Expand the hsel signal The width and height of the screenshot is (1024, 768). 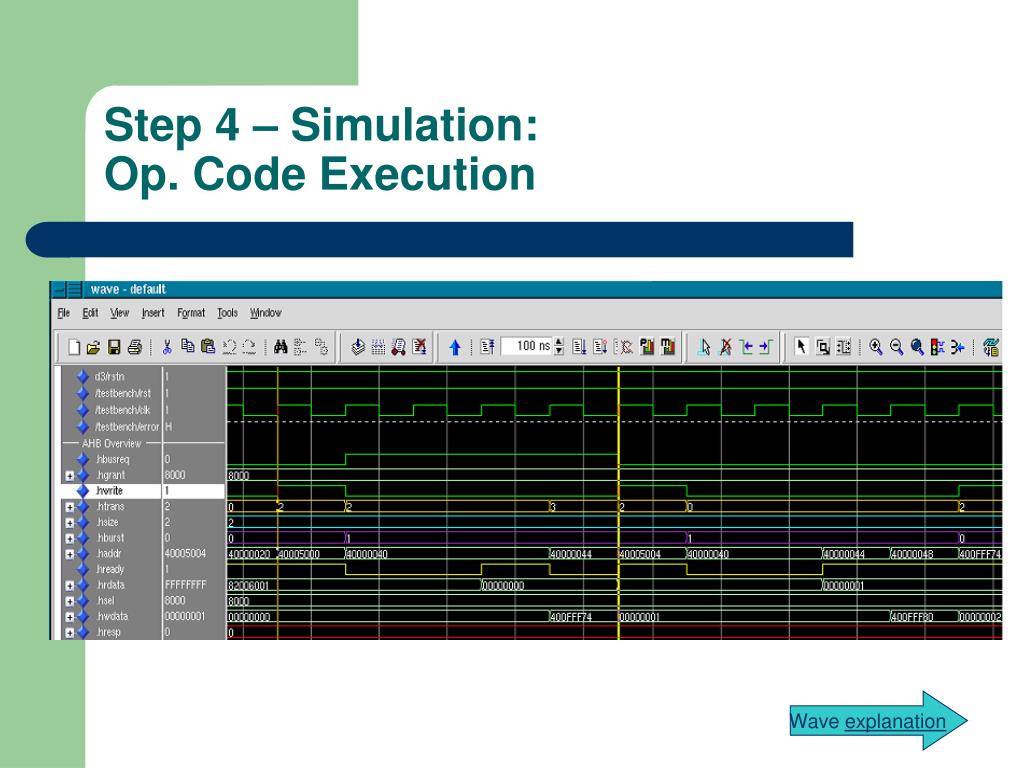click(70, 601)
